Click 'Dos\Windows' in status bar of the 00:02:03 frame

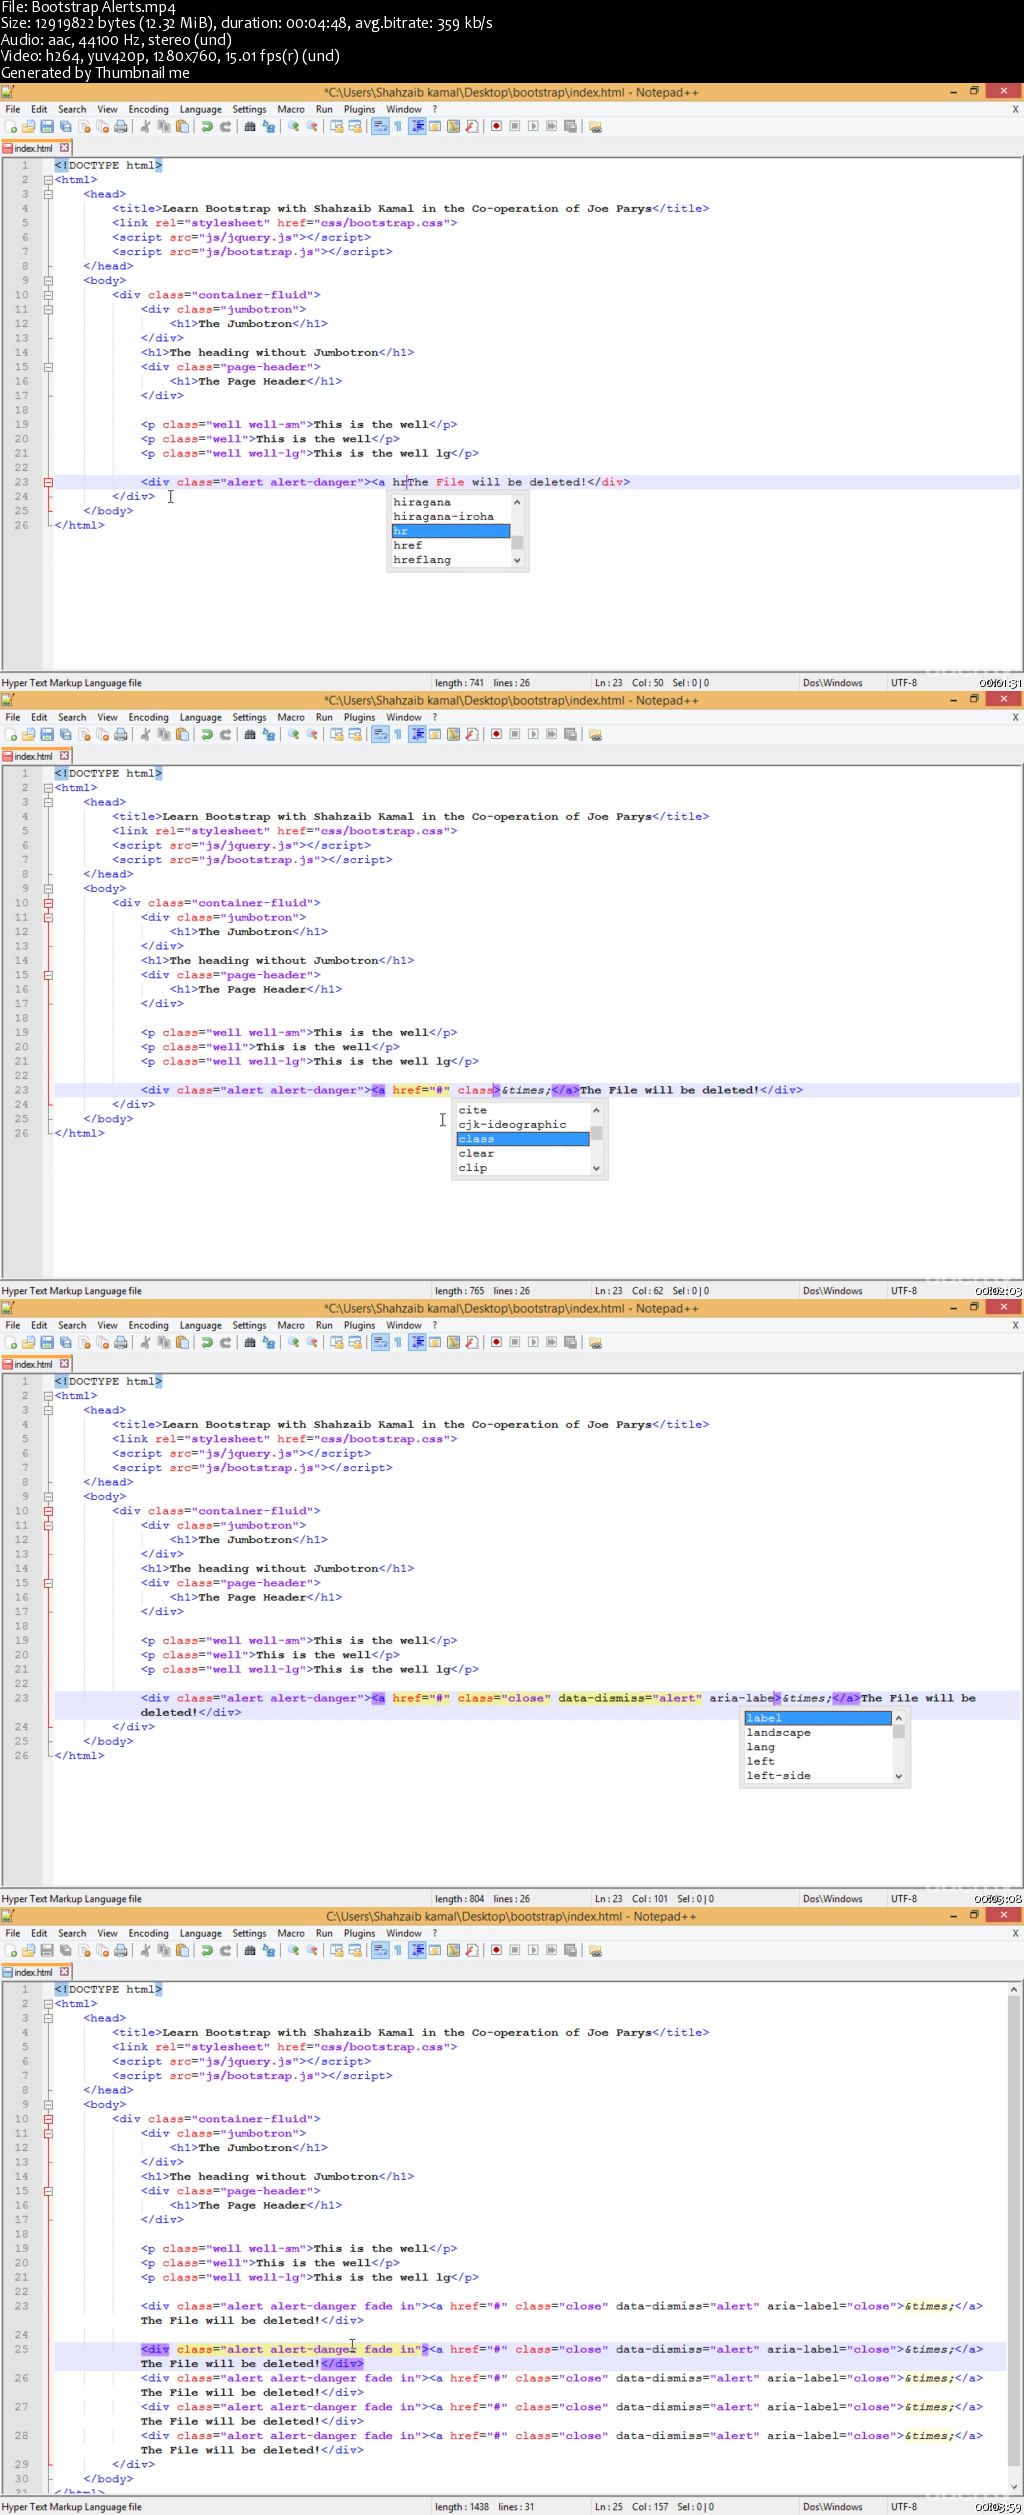[x=832, y=1291]
